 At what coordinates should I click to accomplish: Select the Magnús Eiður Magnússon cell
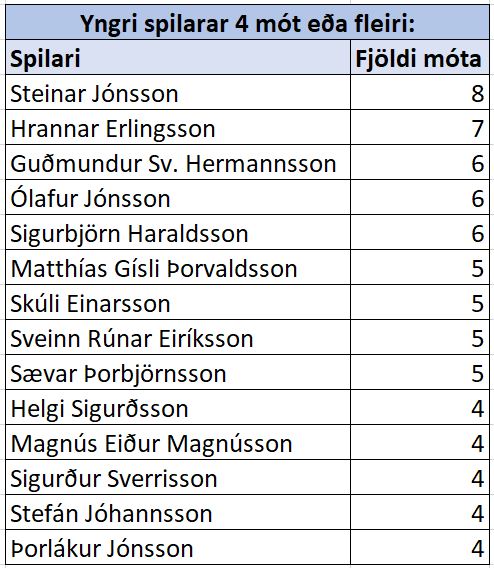pos(178,442)
